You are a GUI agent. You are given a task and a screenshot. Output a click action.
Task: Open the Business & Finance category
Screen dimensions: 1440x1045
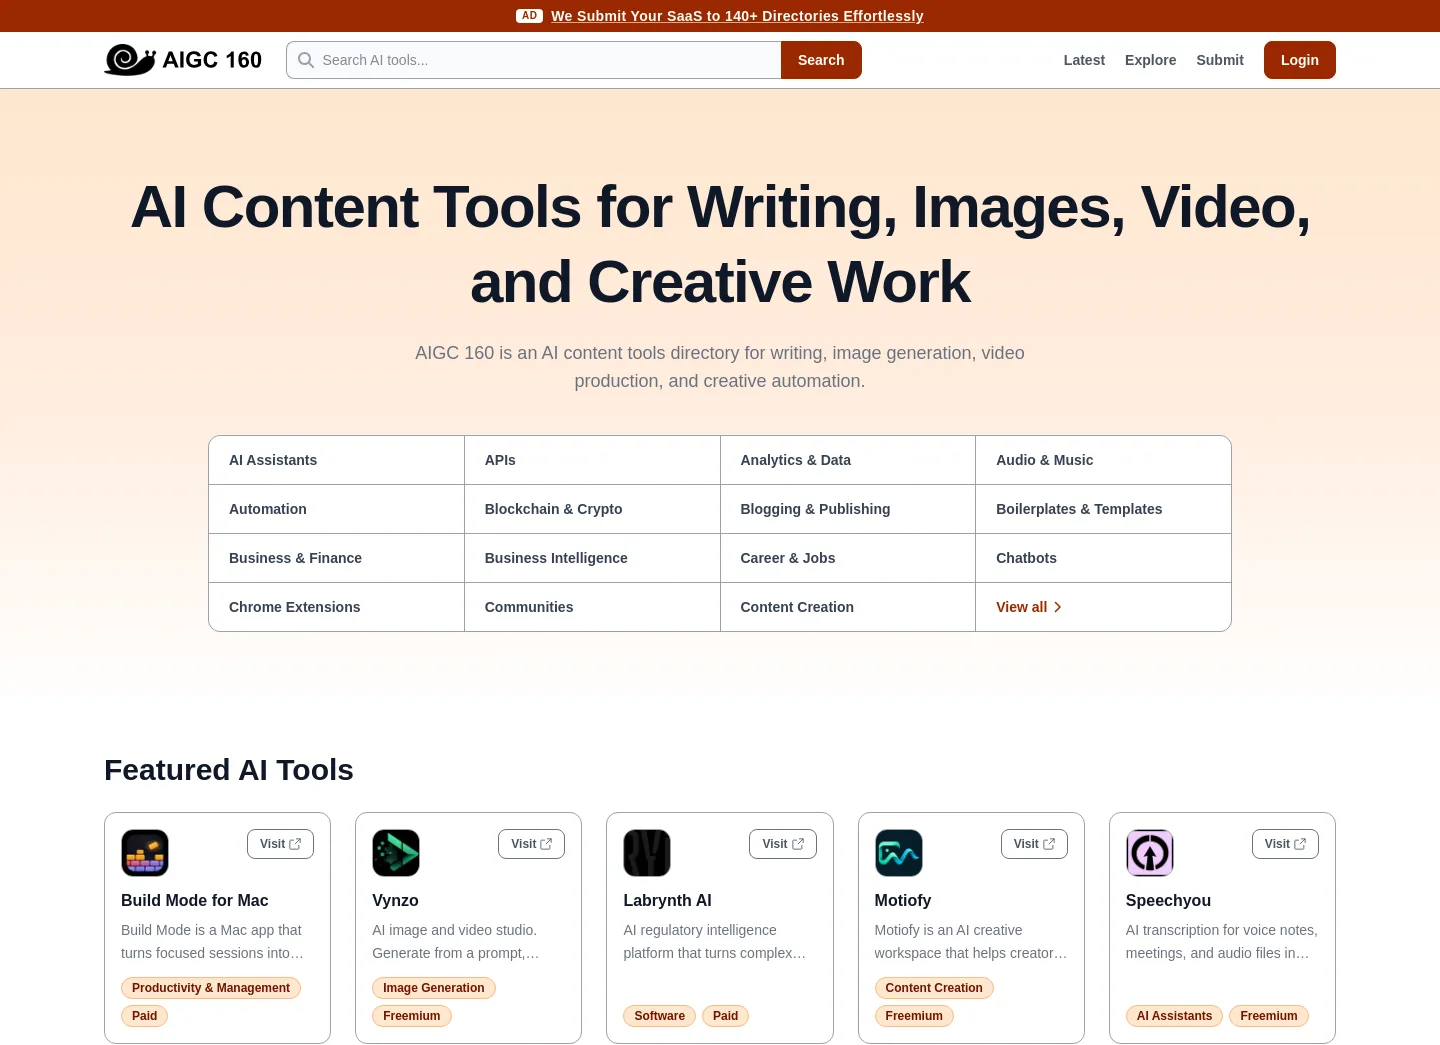(336, 558)
